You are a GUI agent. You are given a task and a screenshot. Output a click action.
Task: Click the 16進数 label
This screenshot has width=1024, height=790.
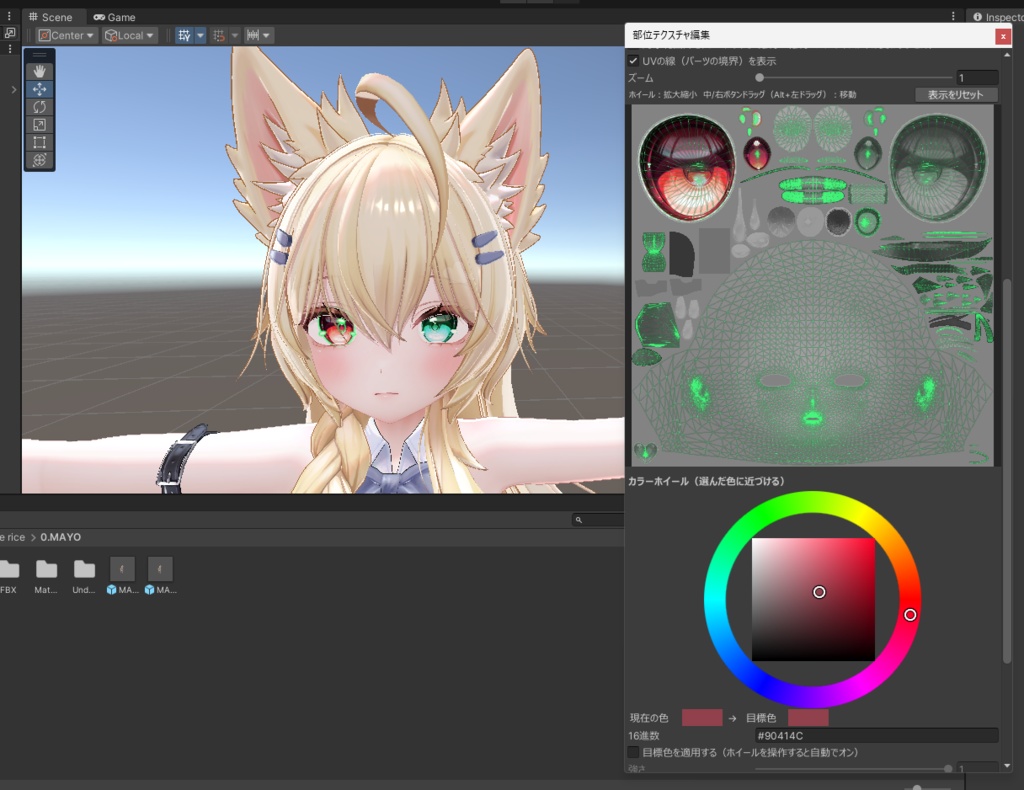click(644, 736)
